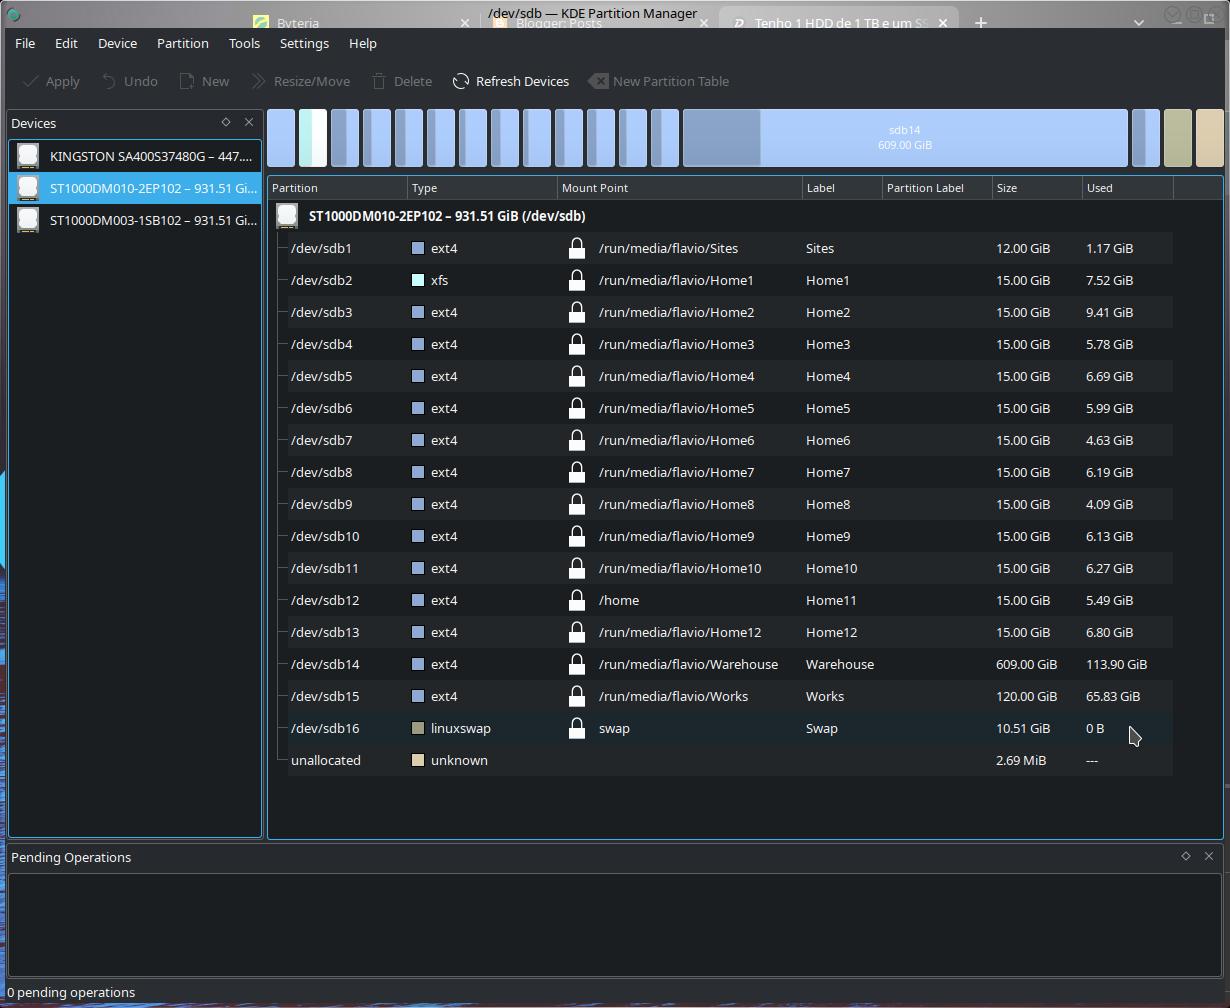
Task: Open the Device menu
Action: 117,43
